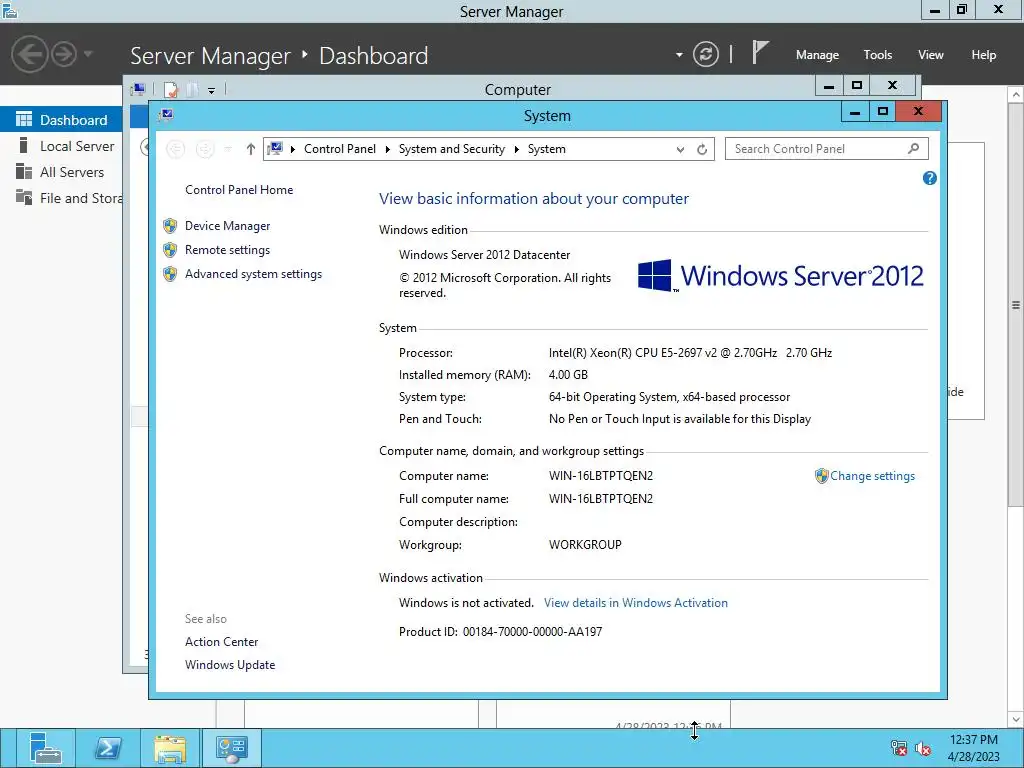Click the 4.00 GB installed memory value
Viewport: 1024px width, 768px height.
click(x=568, y=375)
